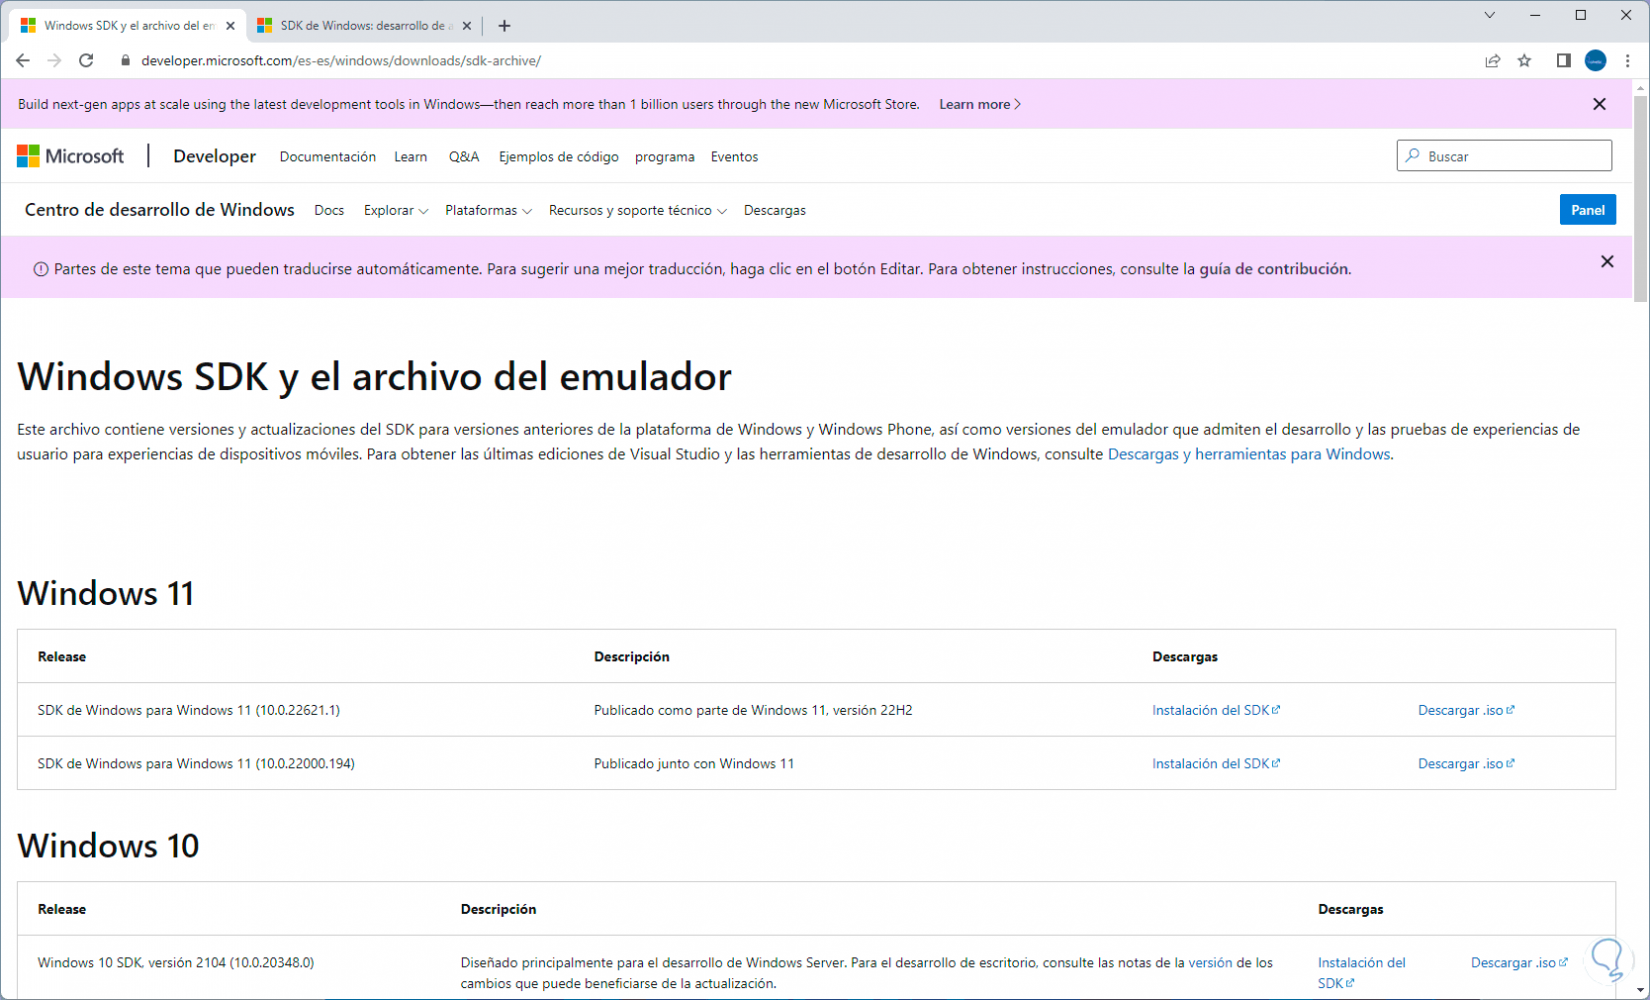Click the blue Panel button
The image size is (1650, 1000).
(1588, 210)
